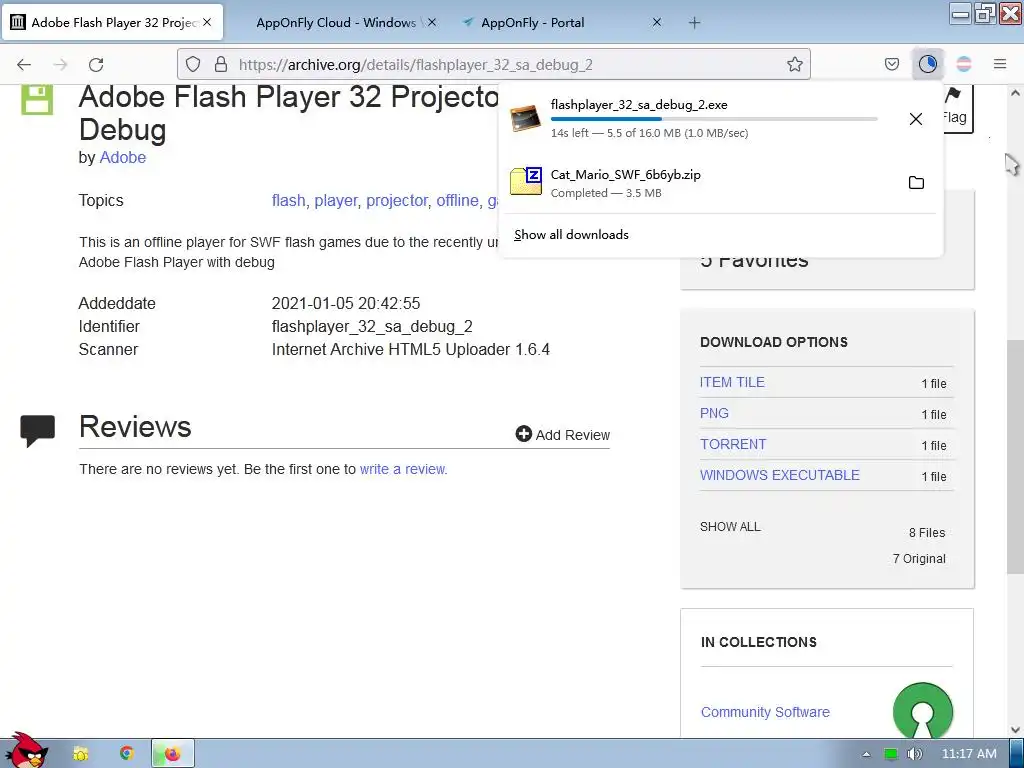Click the green floppy disk software icon
The width and height of the screenshot is (1024, 768).
pyautogui.click(x=37, y=99)
